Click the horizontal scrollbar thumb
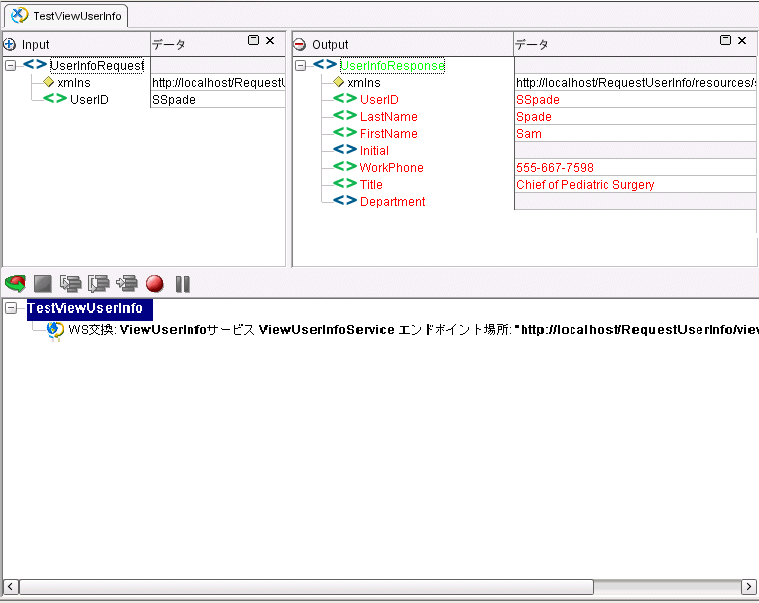This screenshot has height=603, width=759. click(x=306, y=587)
